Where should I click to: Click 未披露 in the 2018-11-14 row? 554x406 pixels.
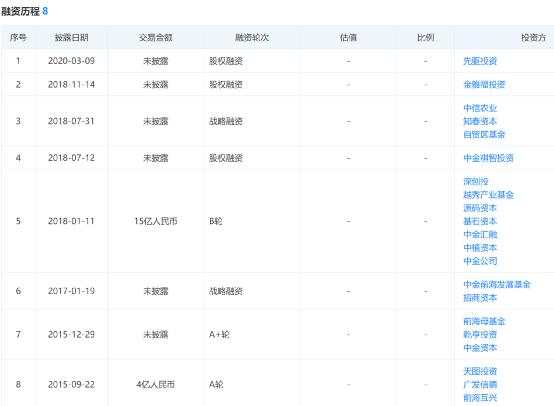155,84
